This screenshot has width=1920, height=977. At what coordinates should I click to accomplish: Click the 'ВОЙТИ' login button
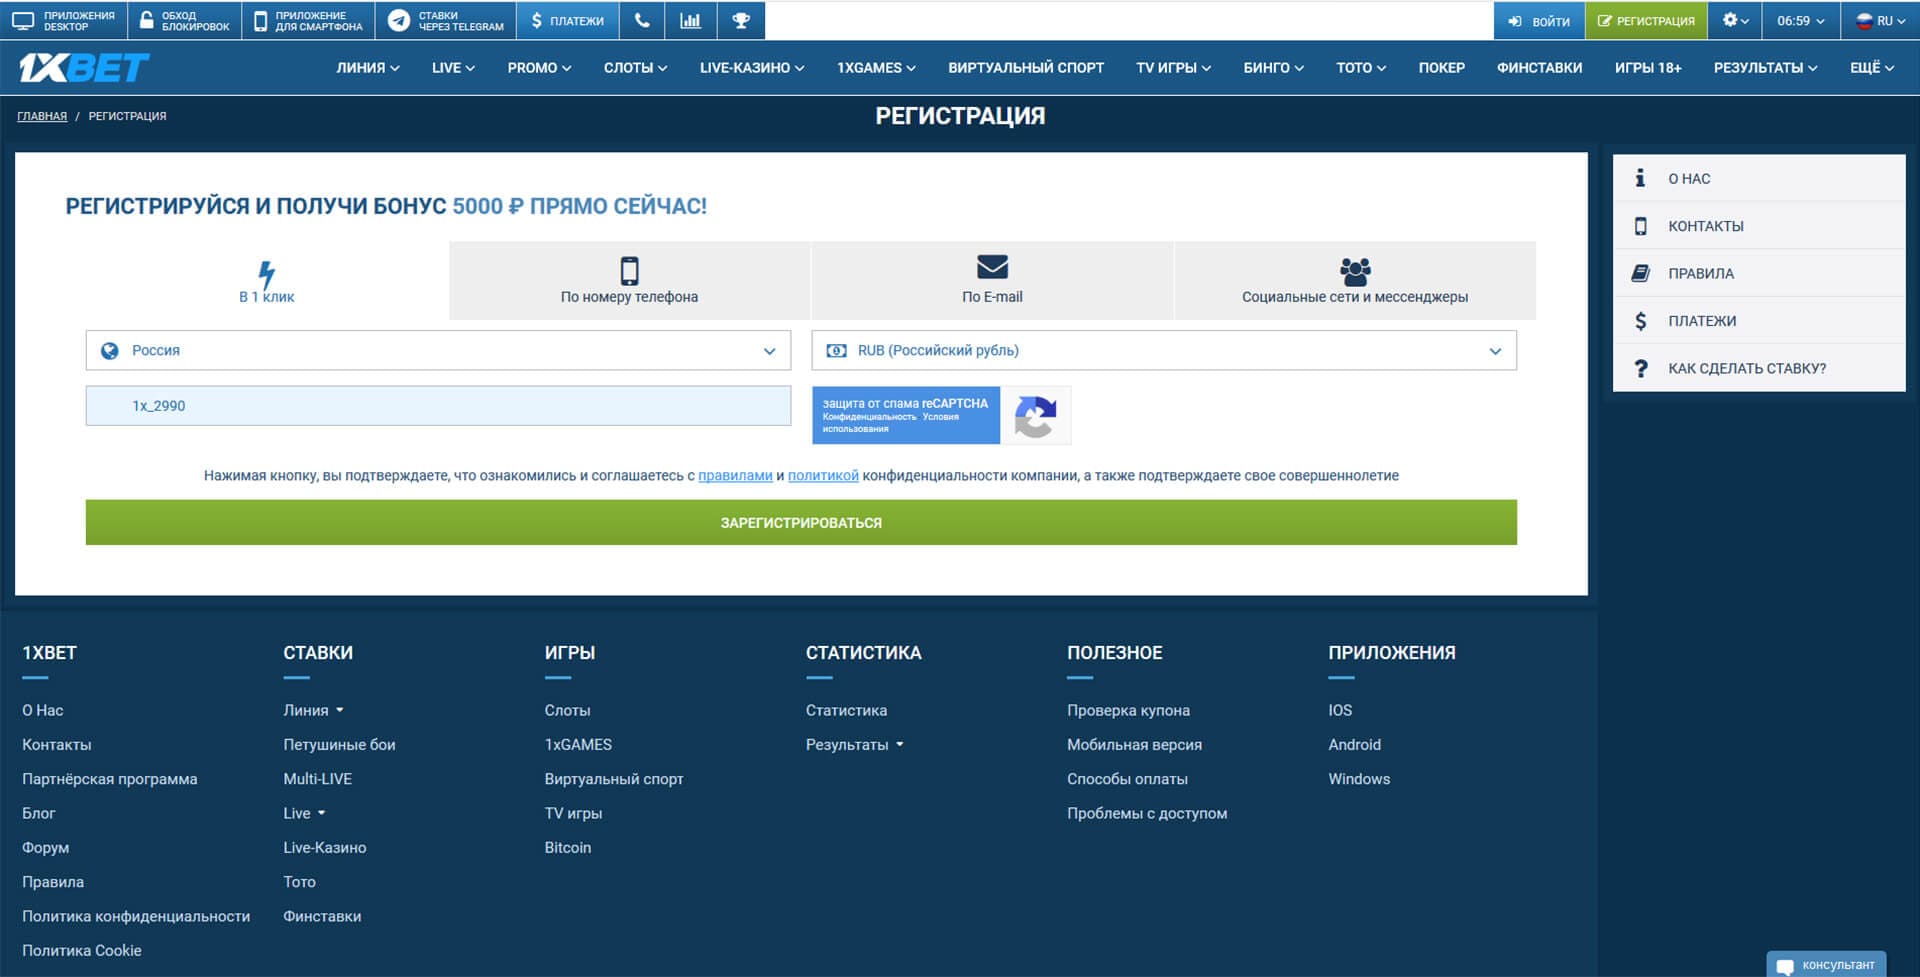click(x=1539, y=20)
